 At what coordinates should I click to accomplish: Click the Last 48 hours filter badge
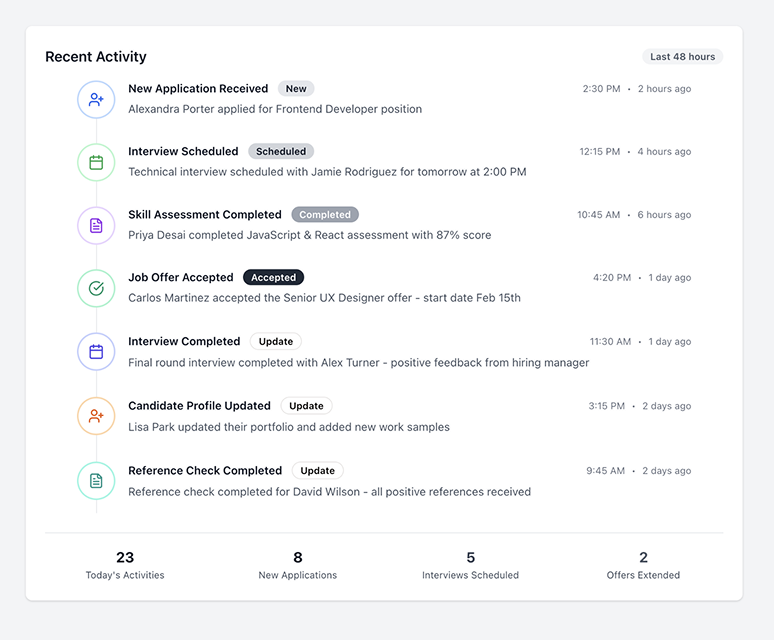coord(682,57)
